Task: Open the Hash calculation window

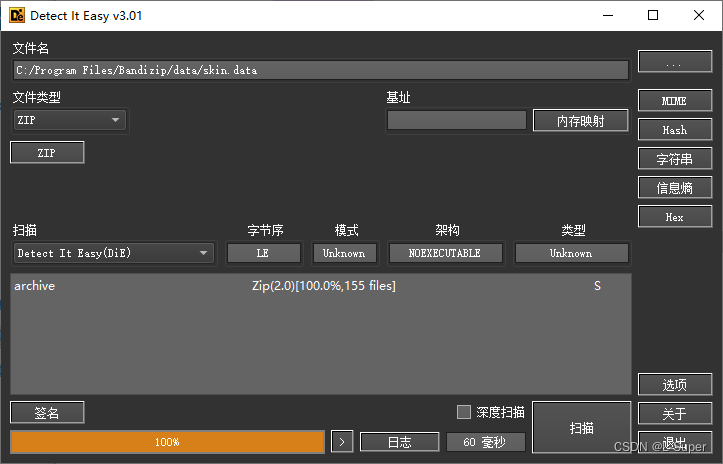Action: pos(675,130)
